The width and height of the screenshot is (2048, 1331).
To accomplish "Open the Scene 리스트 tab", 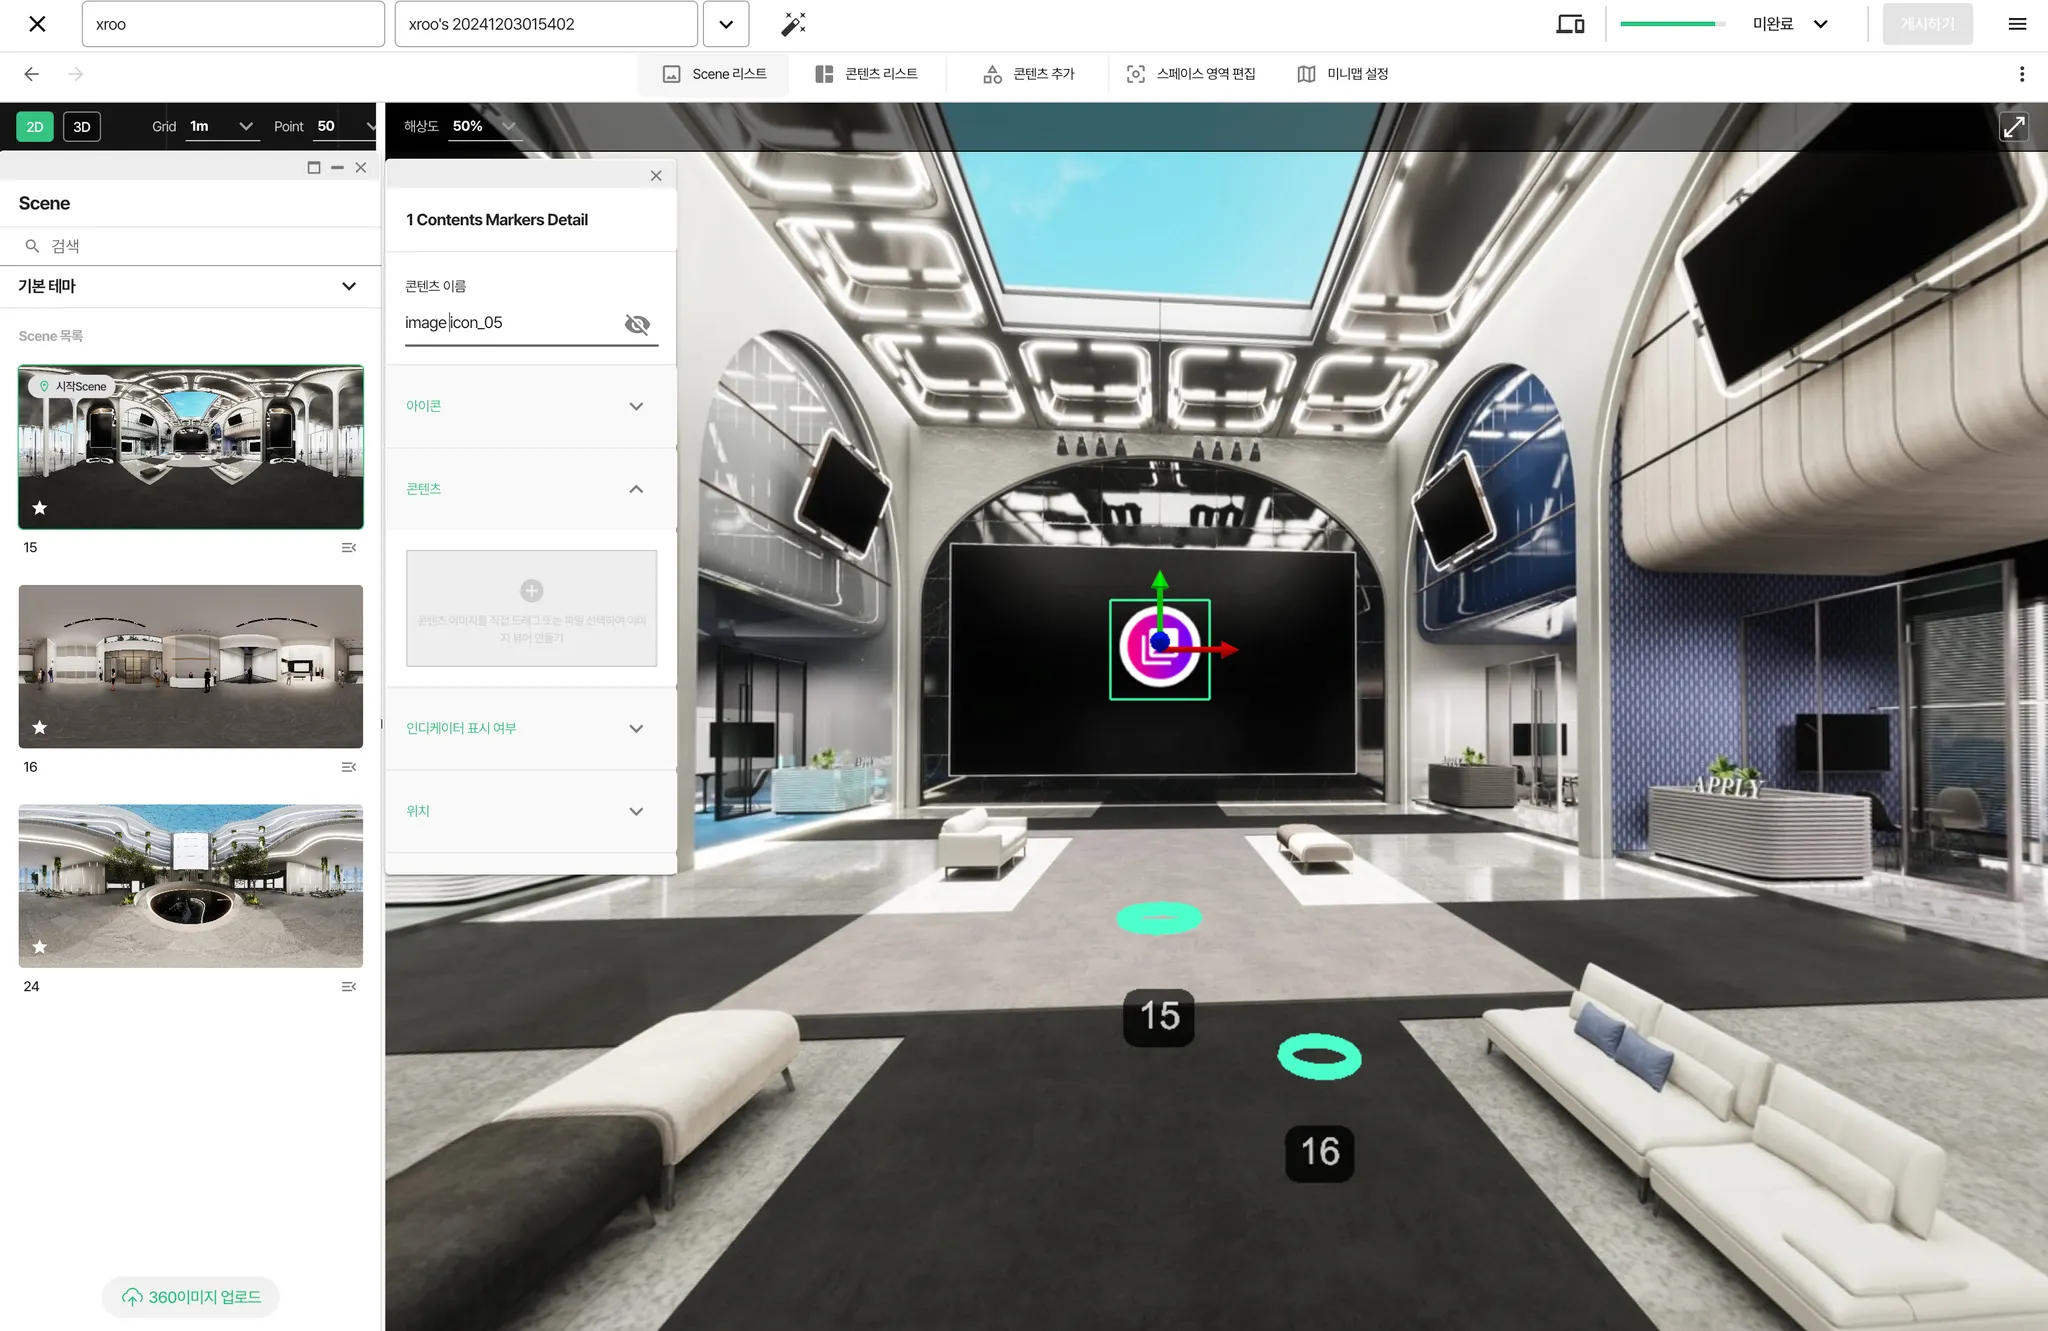I will (x=714, y=74).
